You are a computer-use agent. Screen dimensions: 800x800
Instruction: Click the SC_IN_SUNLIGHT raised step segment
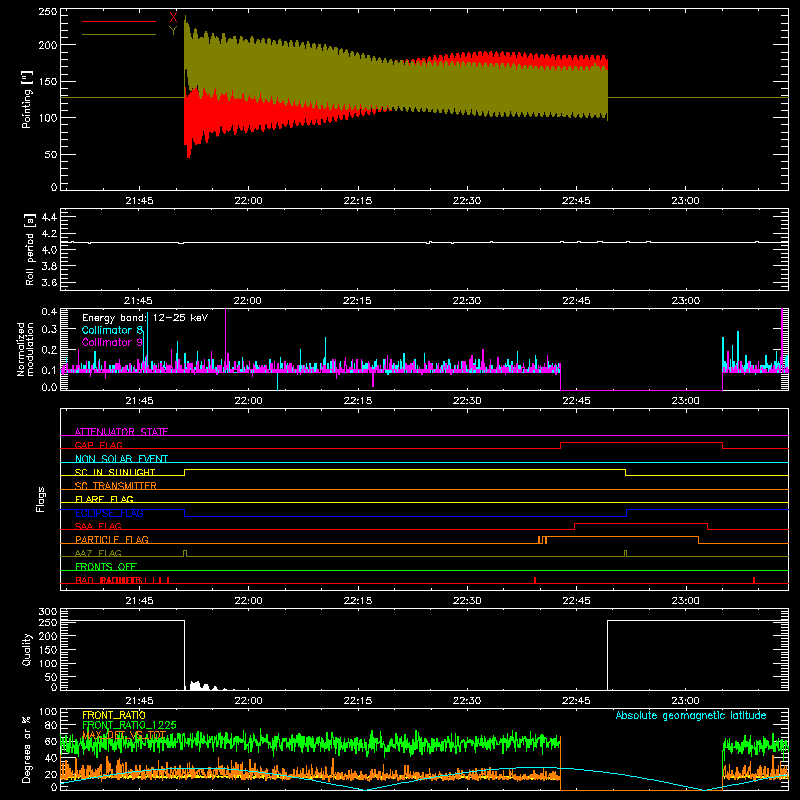coord(405,469)
